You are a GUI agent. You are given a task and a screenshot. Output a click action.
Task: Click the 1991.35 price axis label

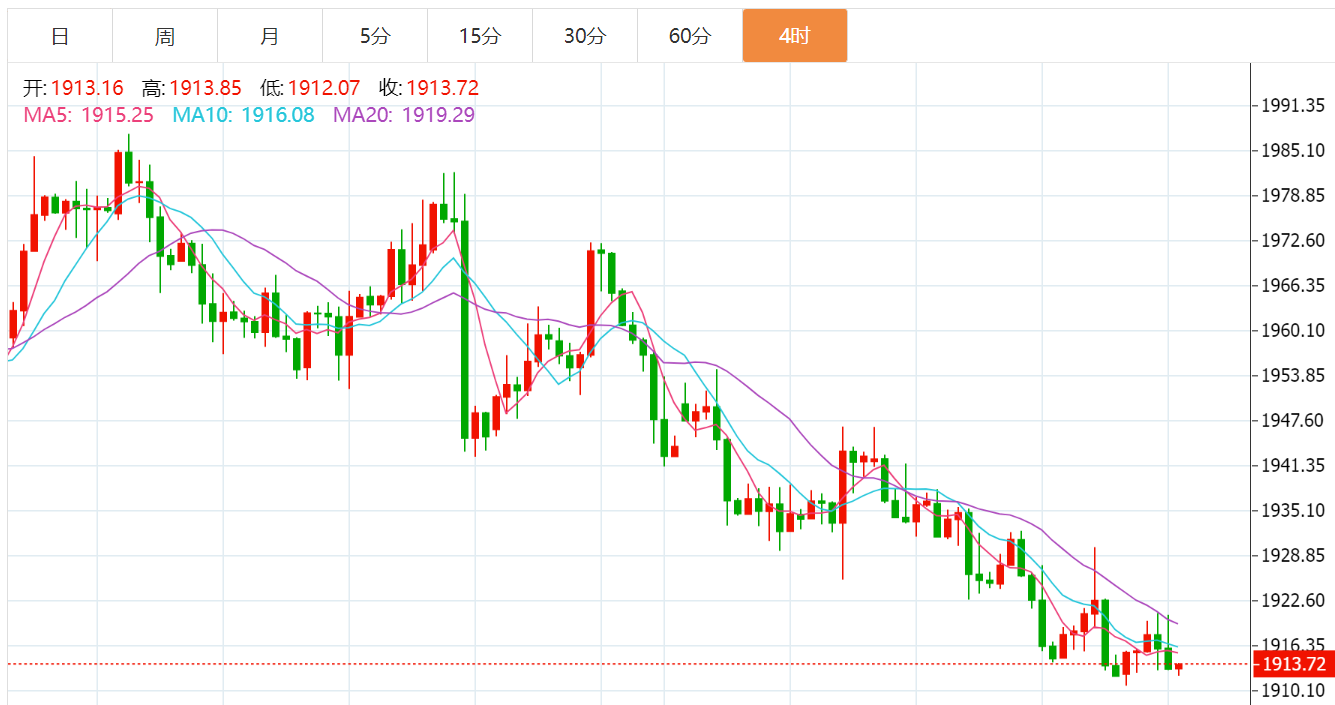[x=1293, y=105]
